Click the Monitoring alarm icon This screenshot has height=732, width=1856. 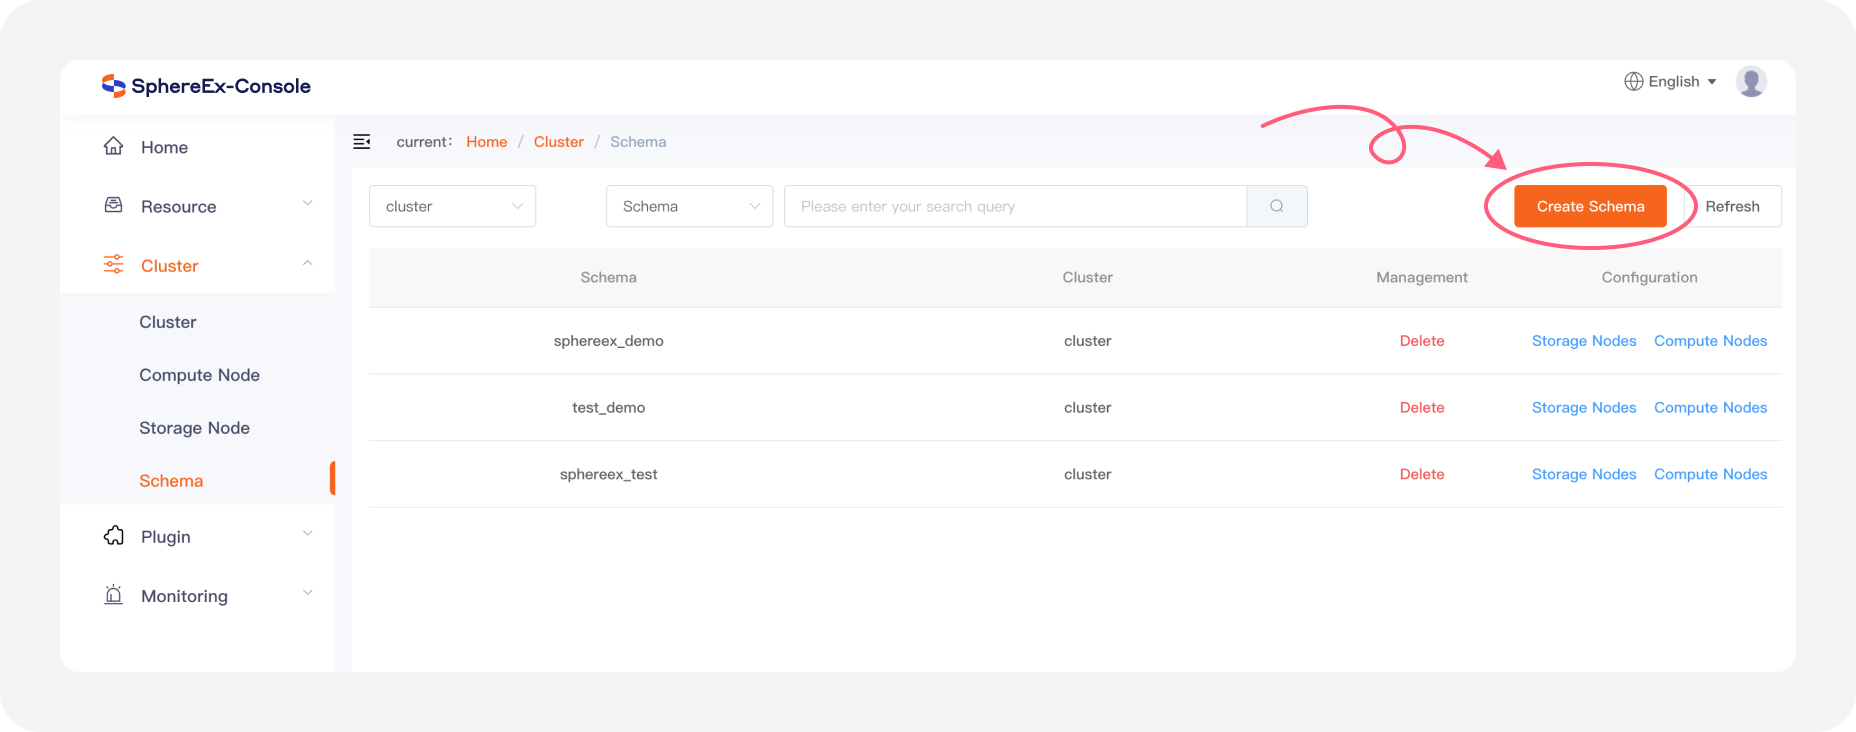pos(114,595)
